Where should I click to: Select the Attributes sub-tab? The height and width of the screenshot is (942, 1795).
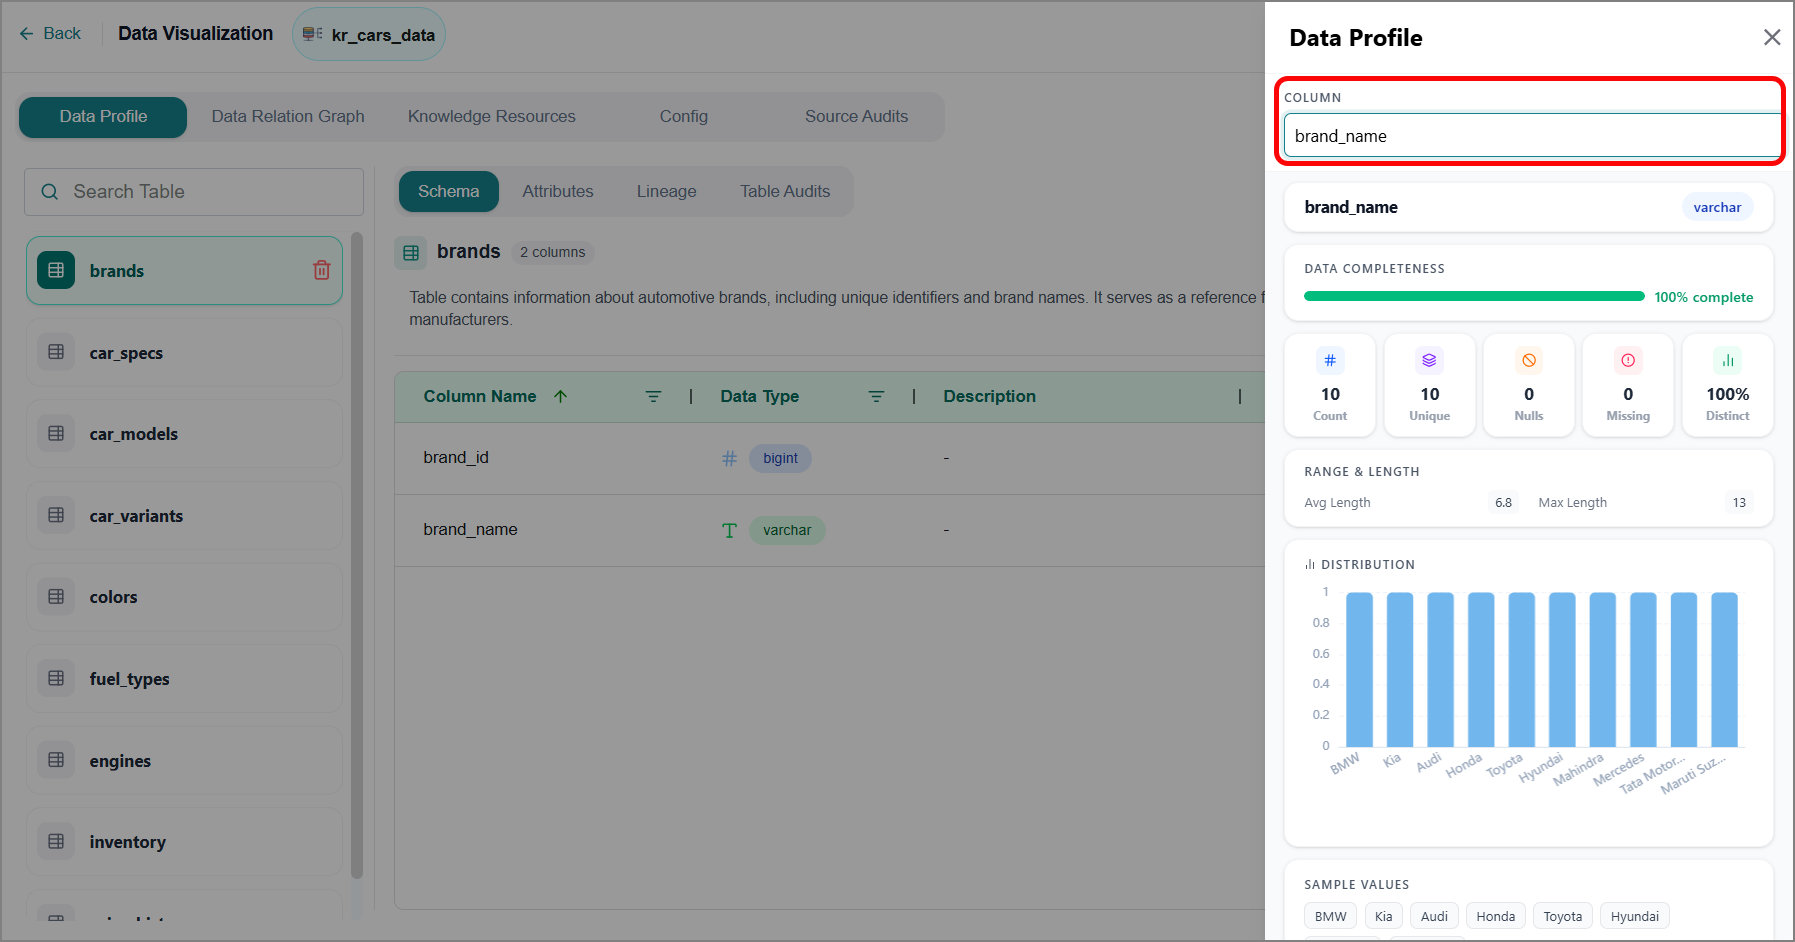558,192
